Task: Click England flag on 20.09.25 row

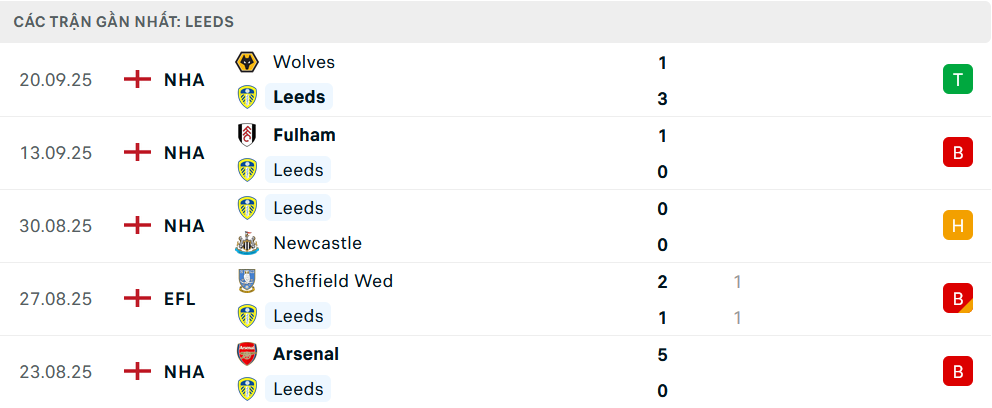Action: click(137, 80)
